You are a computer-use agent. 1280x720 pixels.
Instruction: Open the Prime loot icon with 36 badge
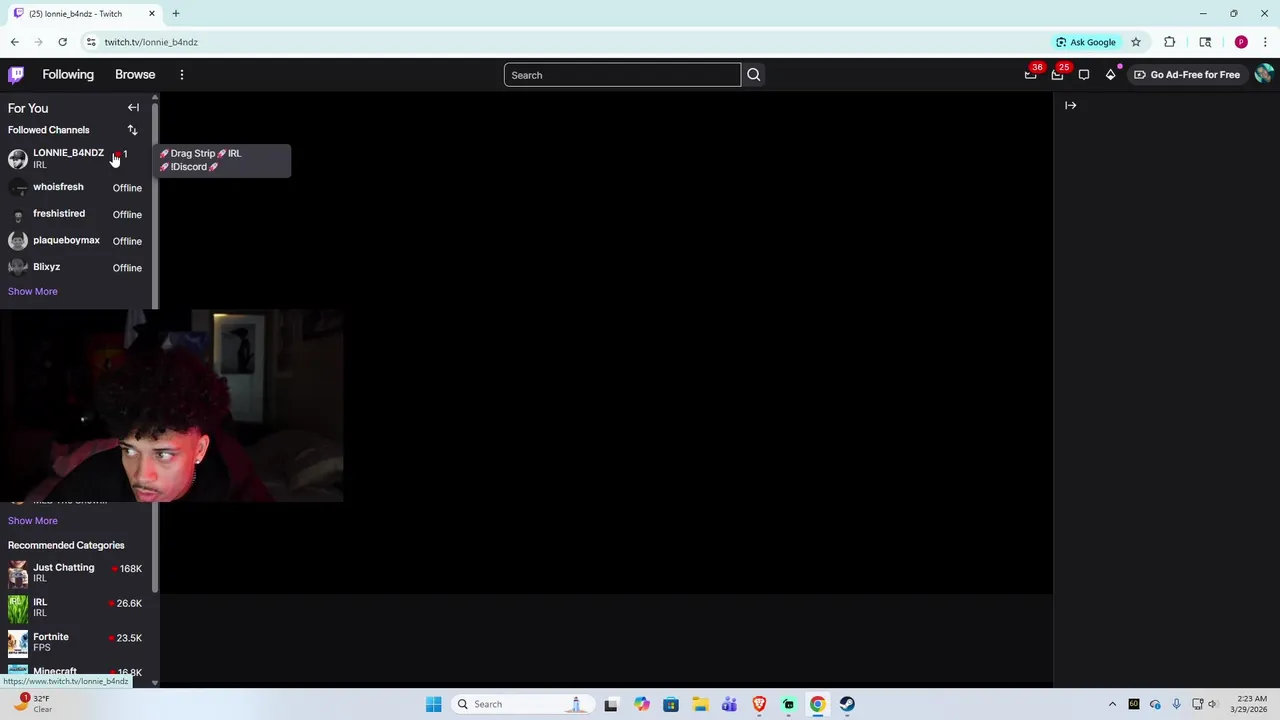click(1031, 75)
